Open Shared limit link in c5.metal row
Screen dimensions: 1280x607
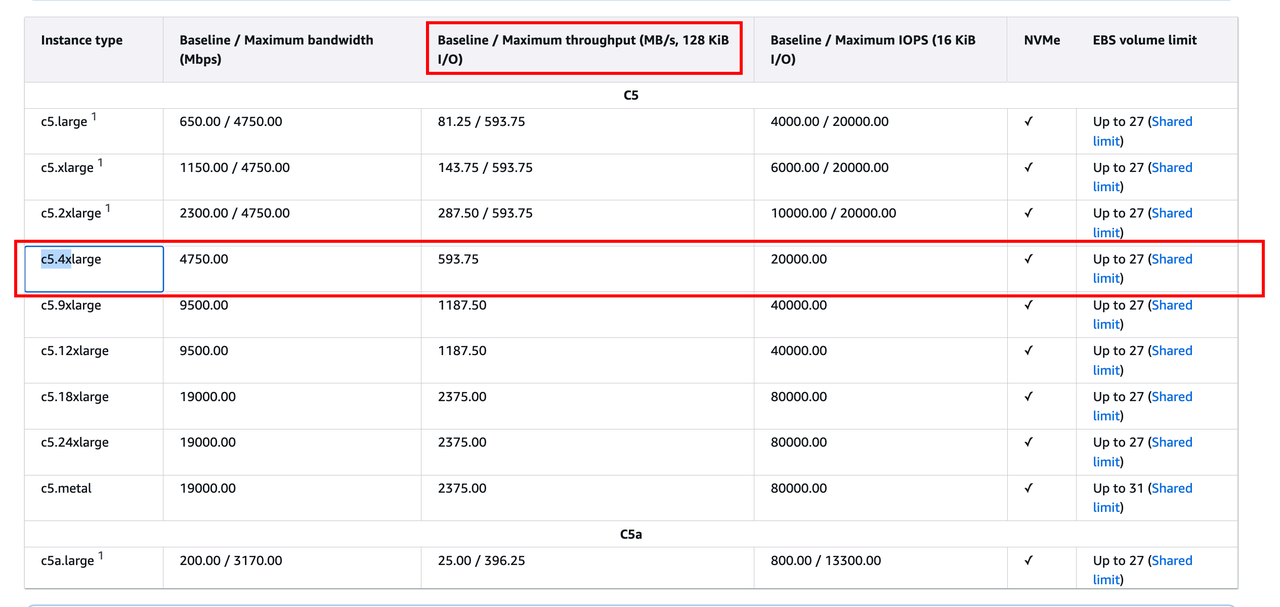(x=1171, y=488)
